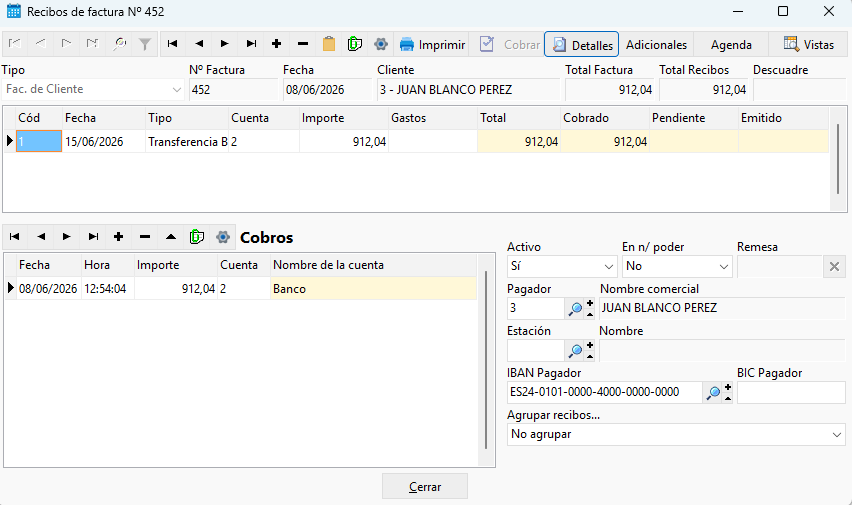Click the BIC Pagador input field
The height and width of the screenshot is (505, 852).
coord(791,392)
